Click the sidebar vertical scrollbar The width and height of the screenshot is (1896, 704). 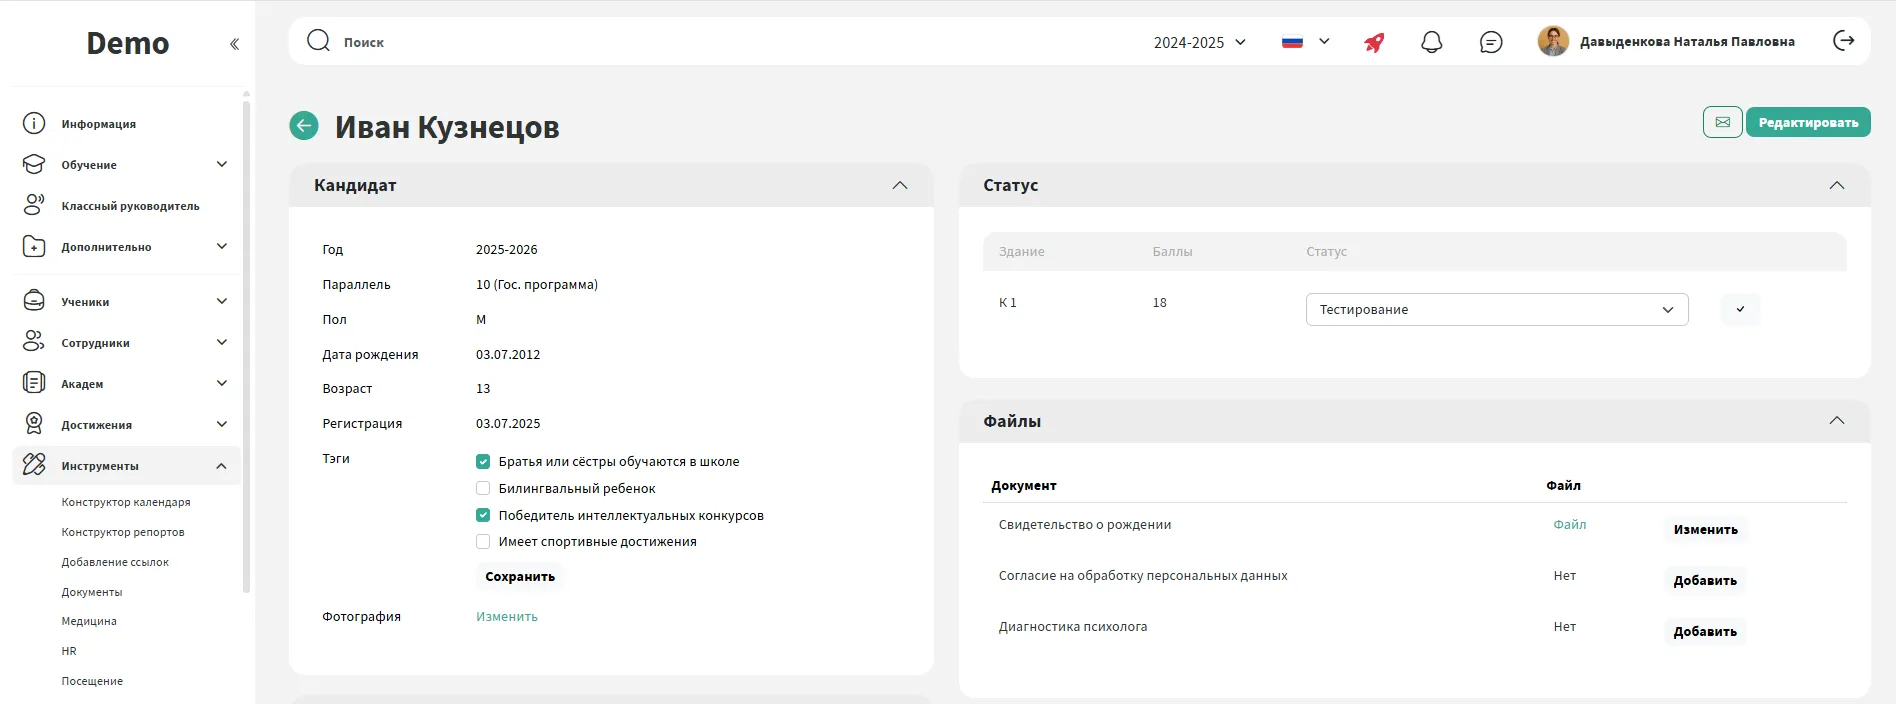tap(246, 340)
